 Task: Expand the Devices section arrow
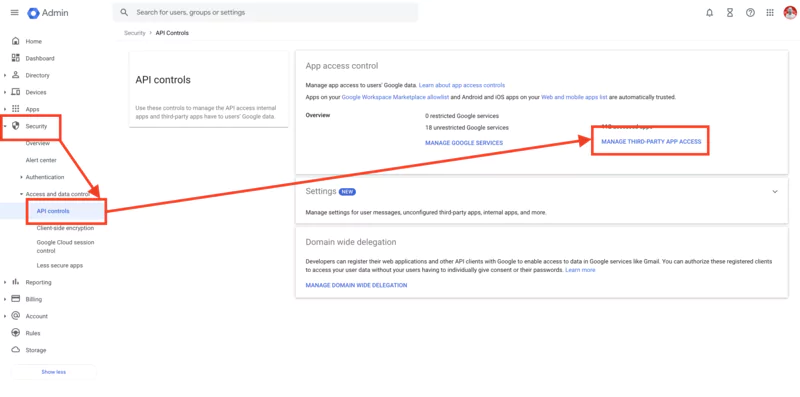click(x=5, y=92)
